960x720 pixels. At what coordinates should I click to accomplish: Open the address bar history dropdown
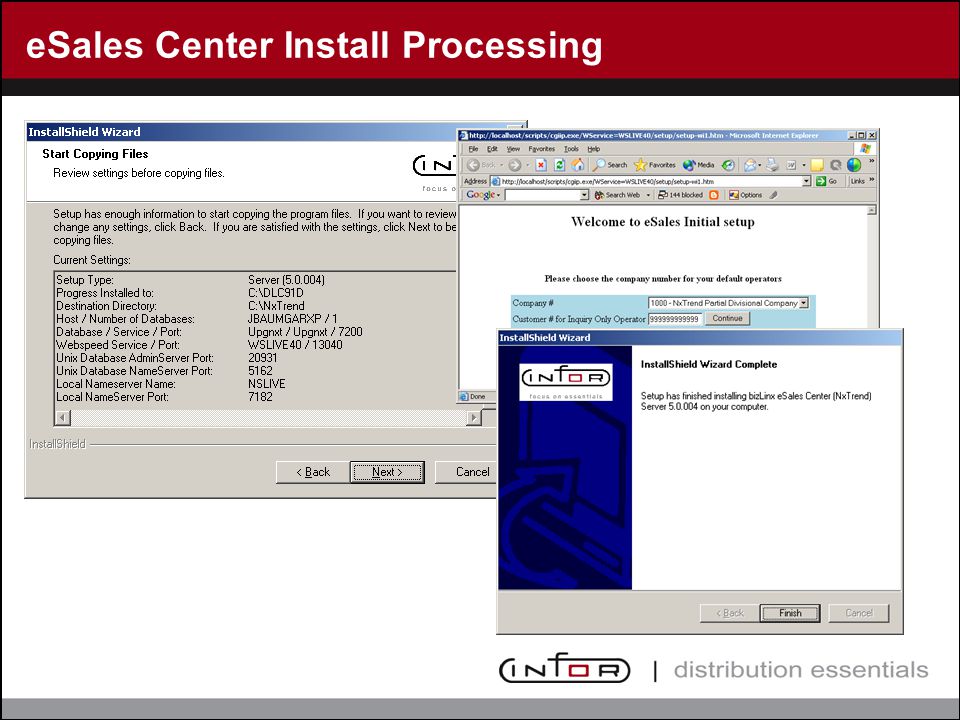[x=806, y=181]
